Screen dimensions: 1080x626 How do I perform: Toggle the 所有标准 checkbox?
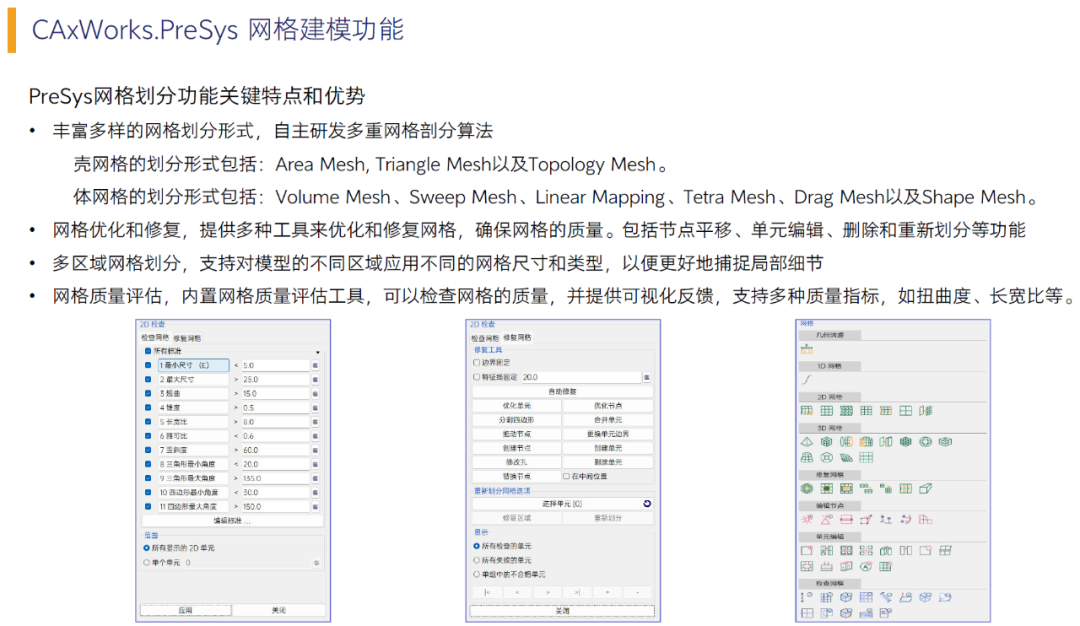[148, 351]
